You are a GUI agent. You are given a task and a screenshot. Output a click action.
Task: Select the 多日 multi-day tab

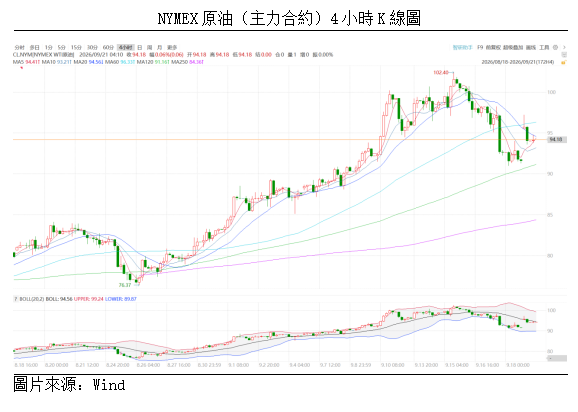(35, 48)
